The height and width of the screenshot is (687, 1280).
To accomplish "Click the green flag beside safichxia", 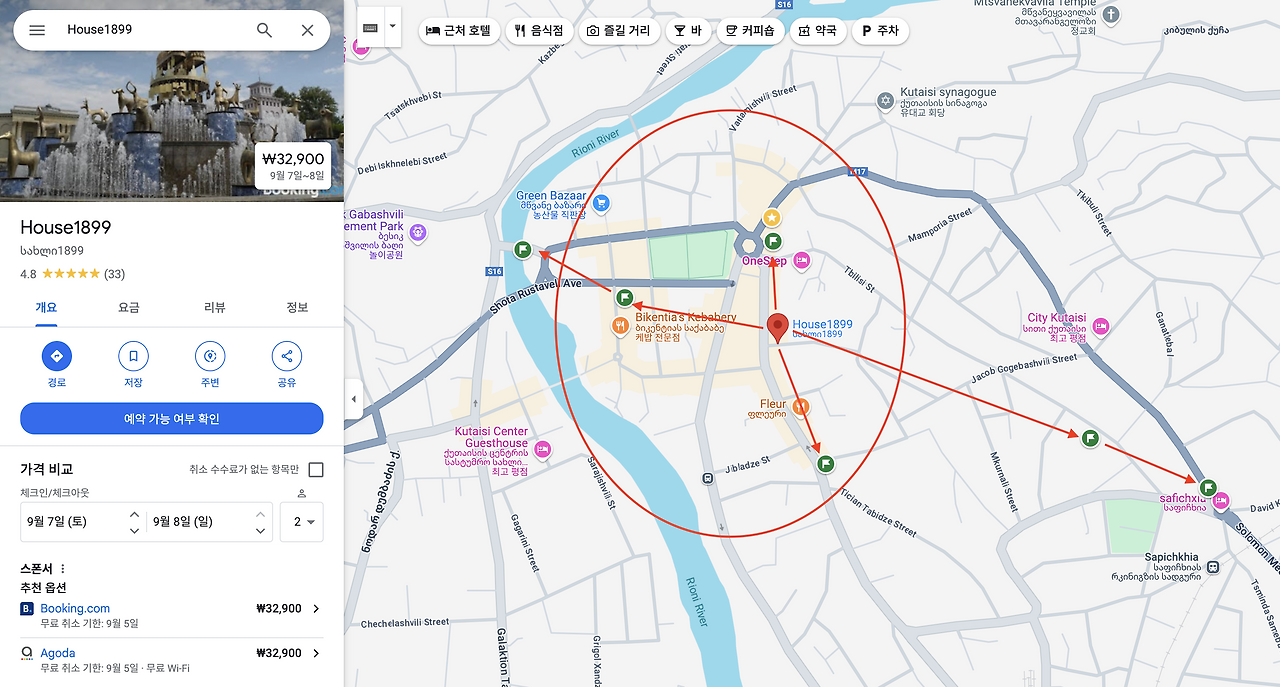I will [1208, 487].
